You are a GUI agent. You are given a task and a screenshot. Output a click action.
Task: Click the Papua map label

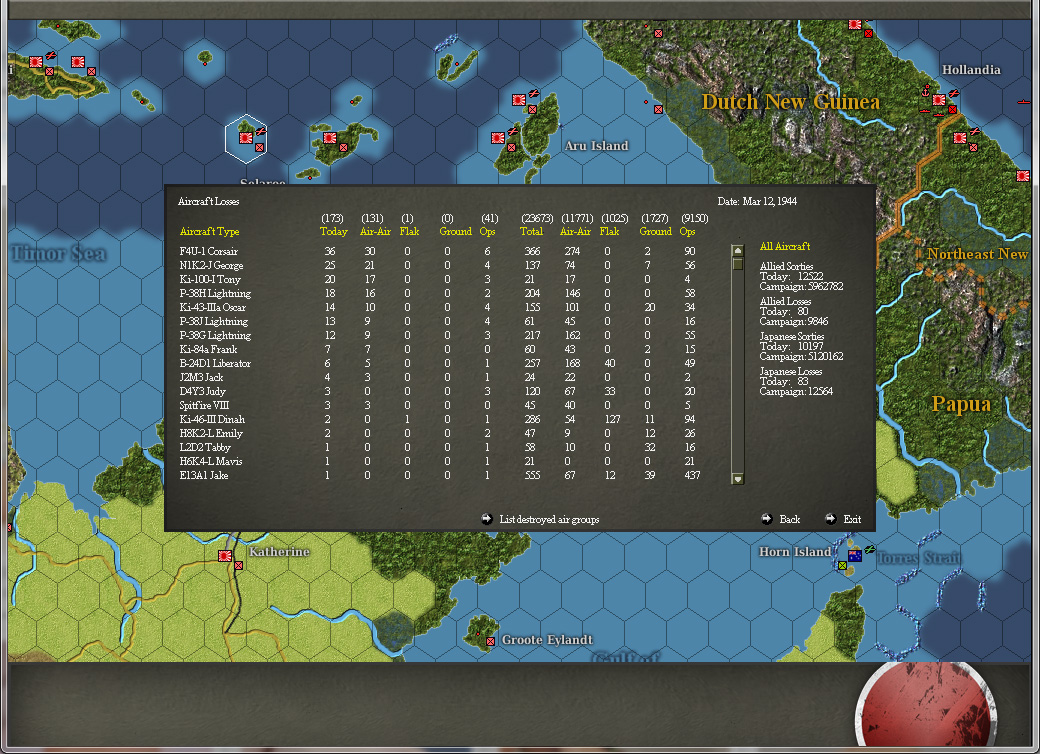click(961, 404)
